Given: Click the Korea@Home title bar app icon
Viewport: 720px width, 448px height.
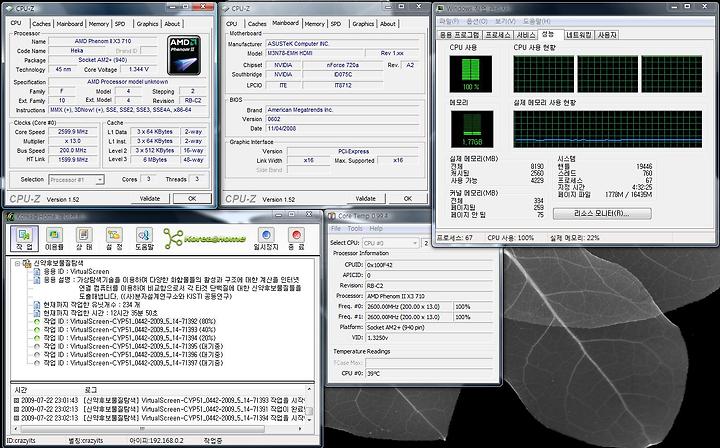Looking at the screenshot, I should click(x=10, y=217).
